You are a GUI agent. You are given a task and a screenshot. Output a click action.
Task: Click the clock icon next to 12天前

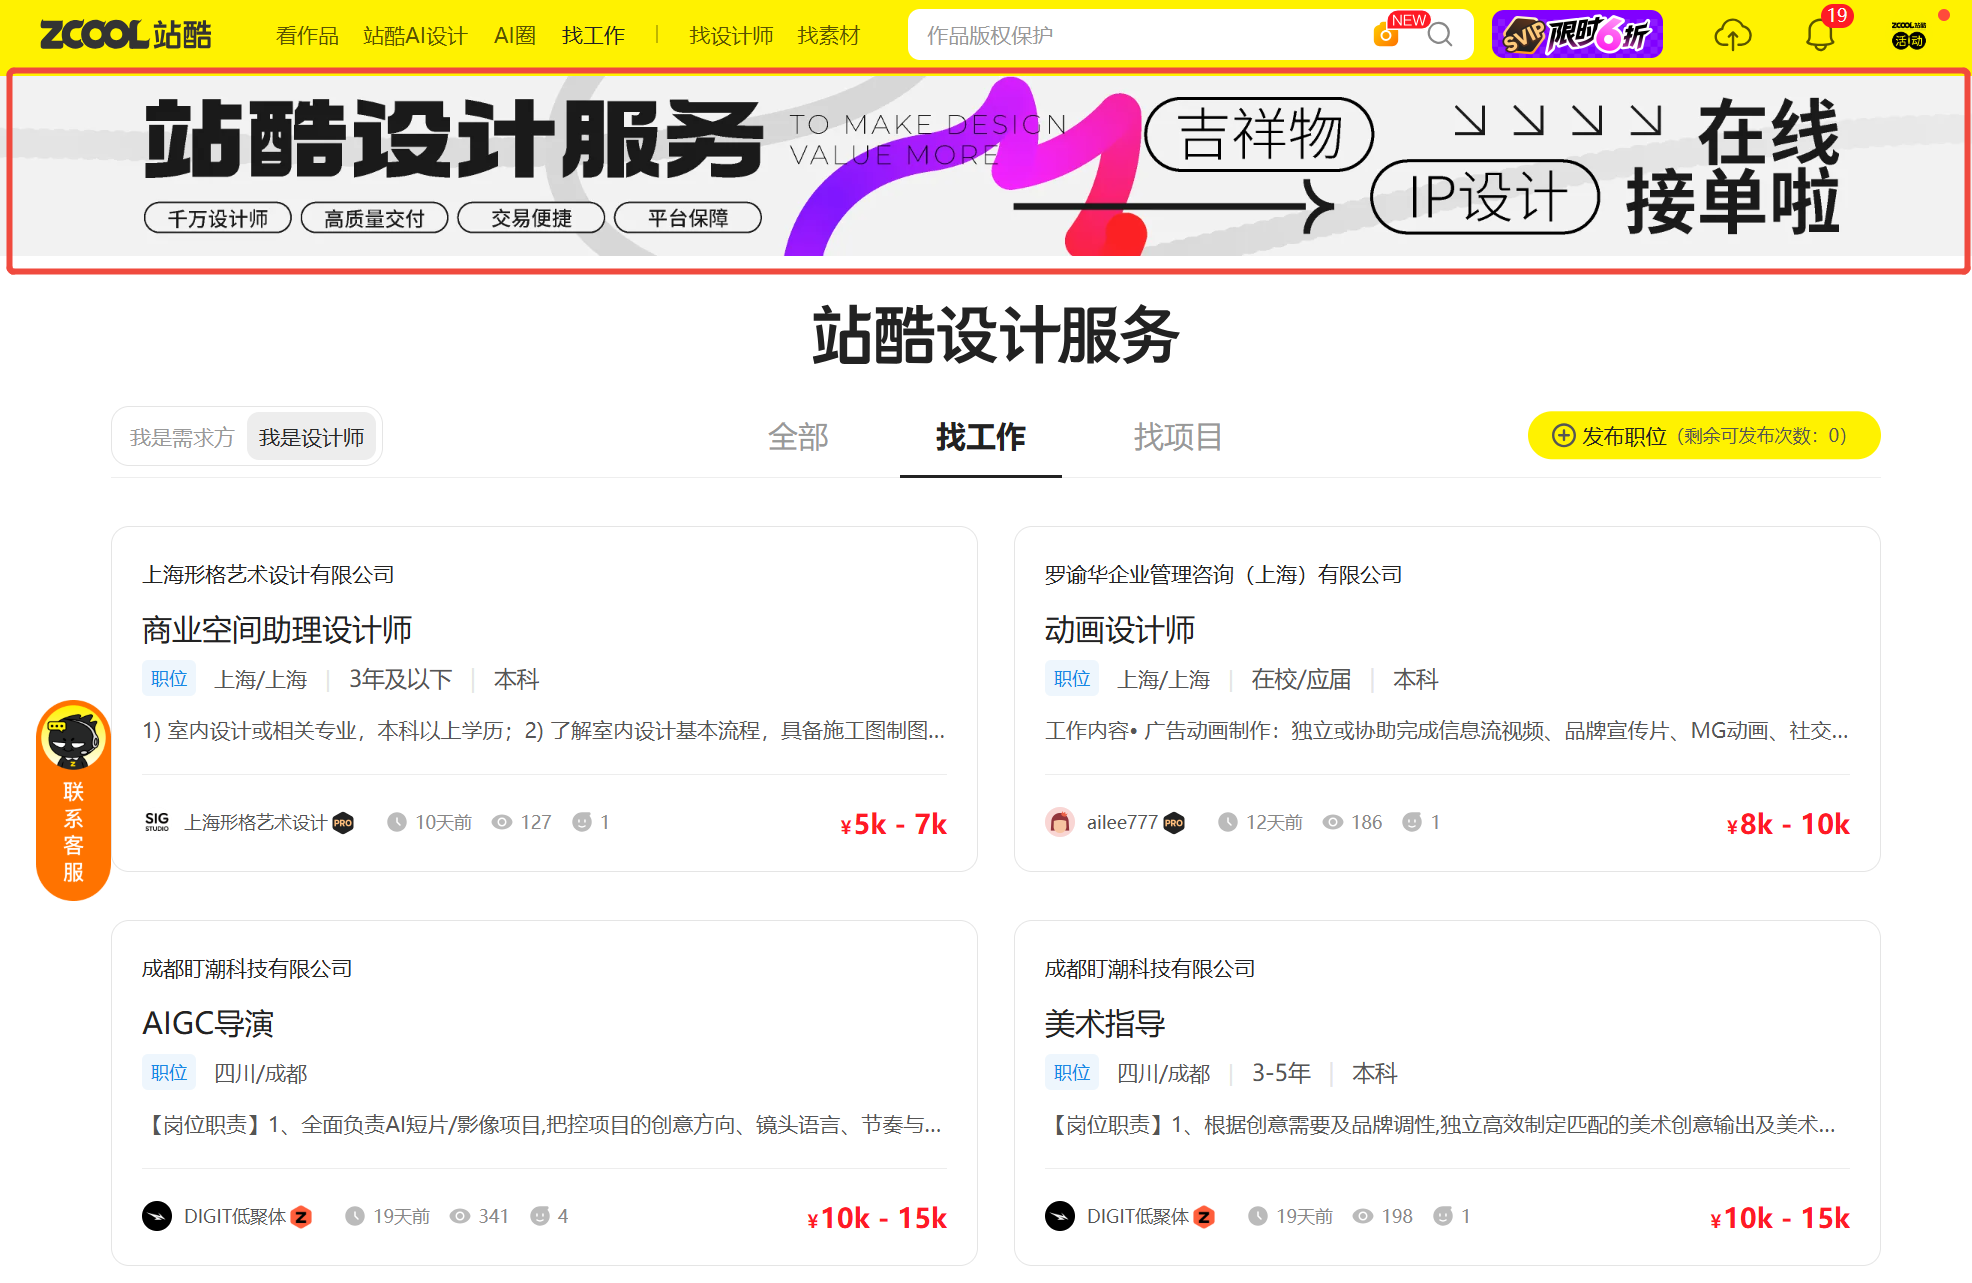click(x=1228, y=822)
